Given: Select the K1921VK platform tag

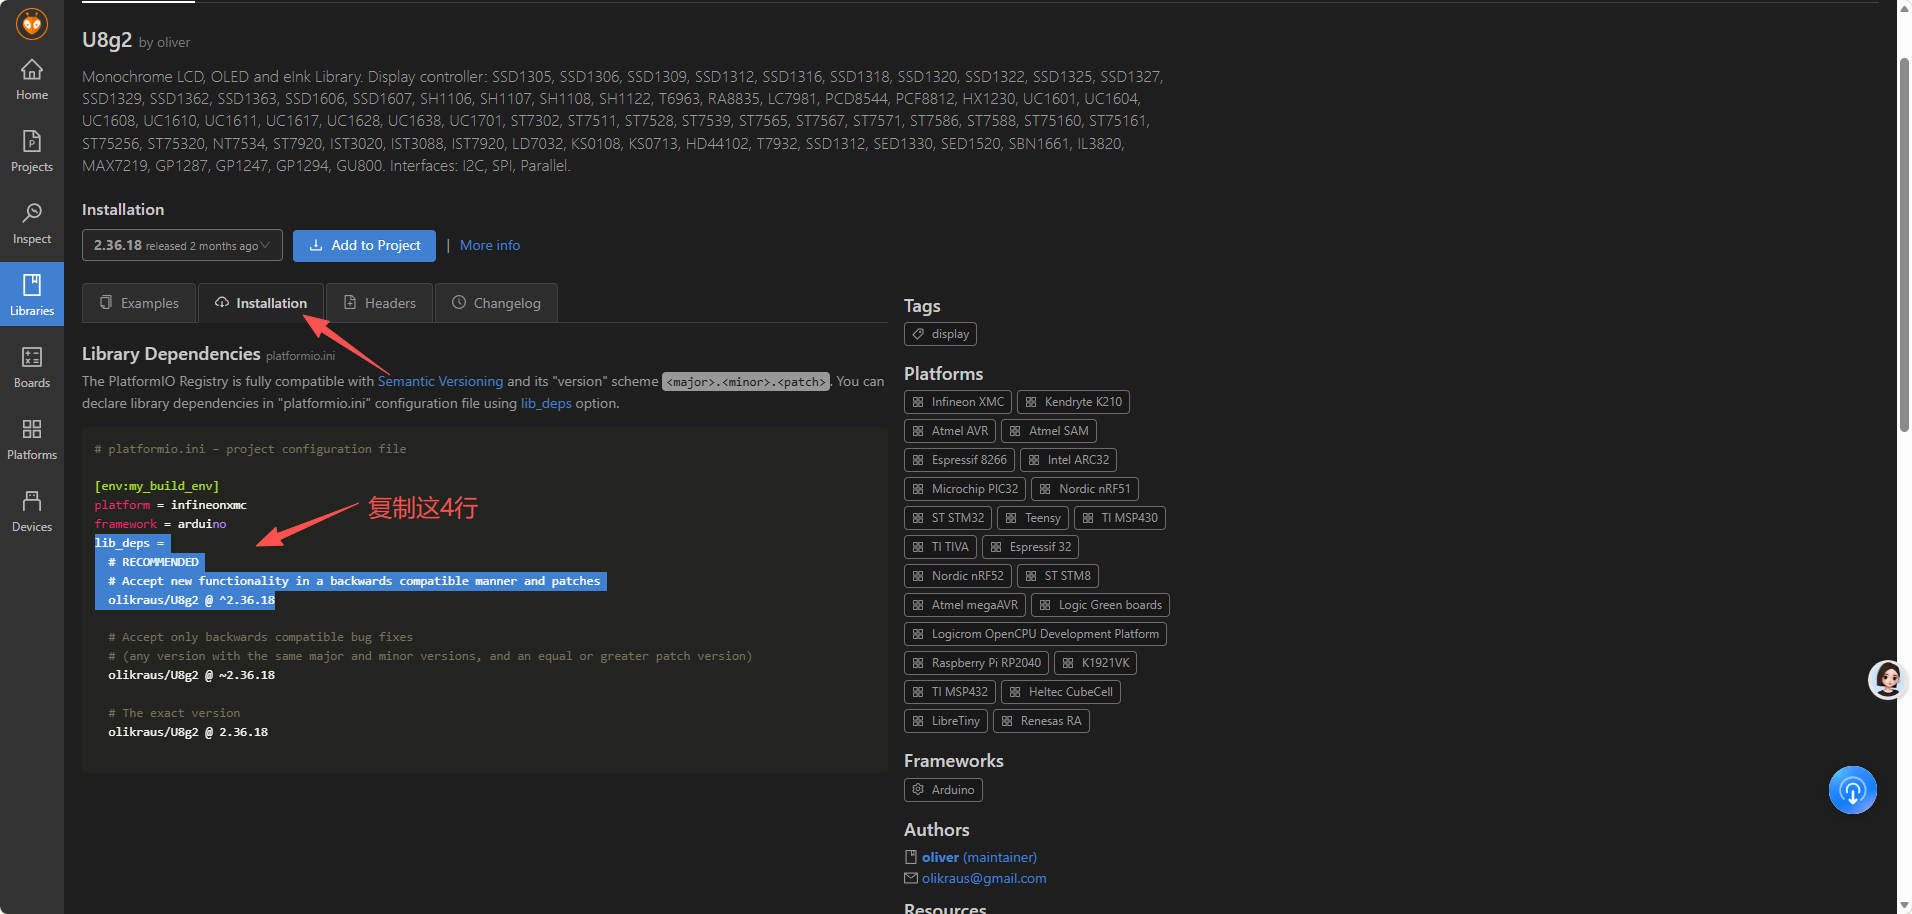Looking at the screenshot, I should (1095, 663).
